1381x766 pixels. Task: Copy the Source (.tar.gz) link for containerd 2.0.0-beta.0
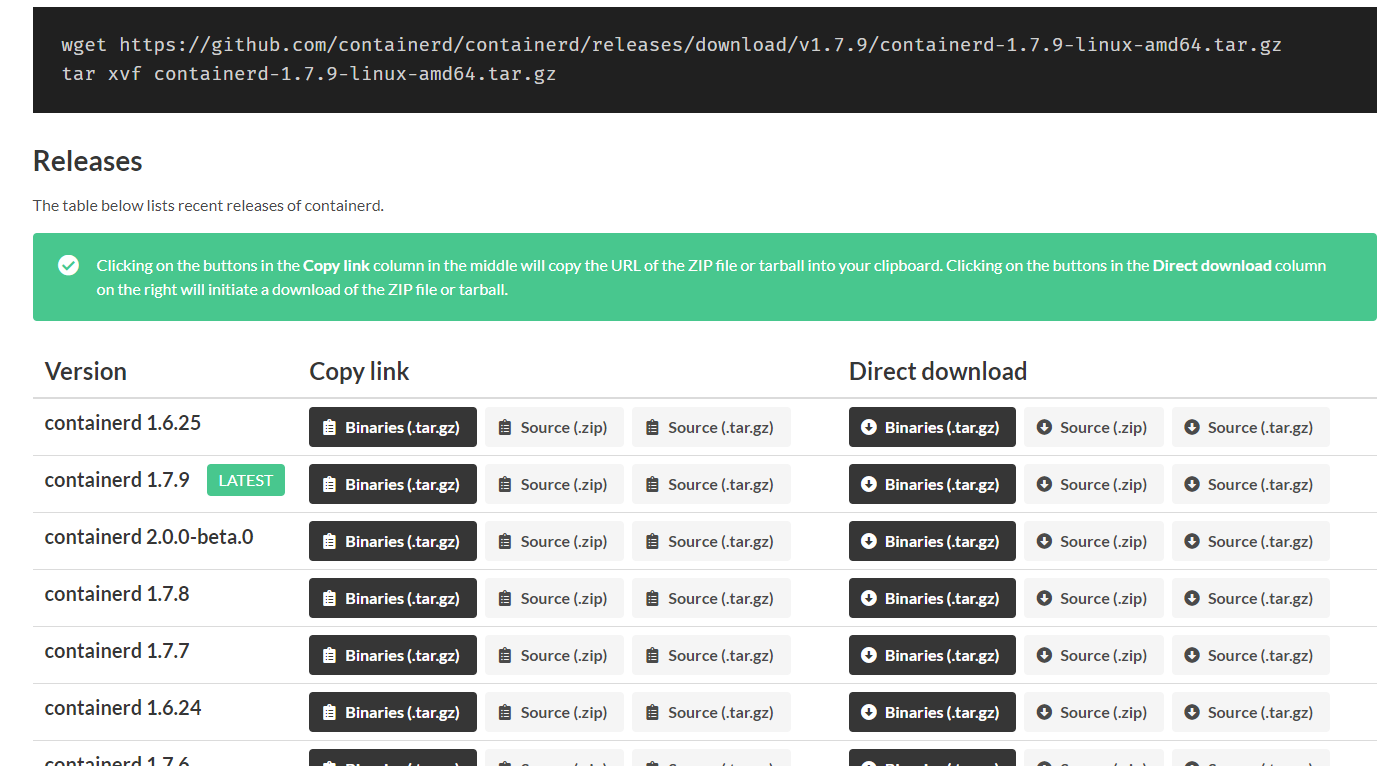pyautogui.click(x=711, y=541)
